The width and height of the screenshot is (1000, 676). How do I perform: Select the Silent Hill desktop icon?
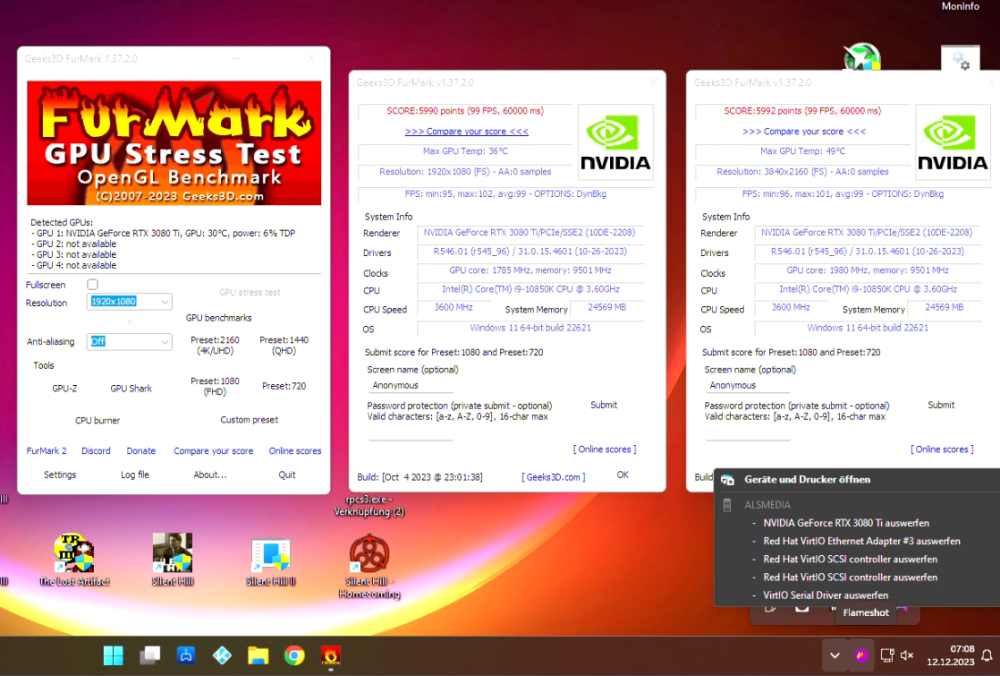click(172, 559)
